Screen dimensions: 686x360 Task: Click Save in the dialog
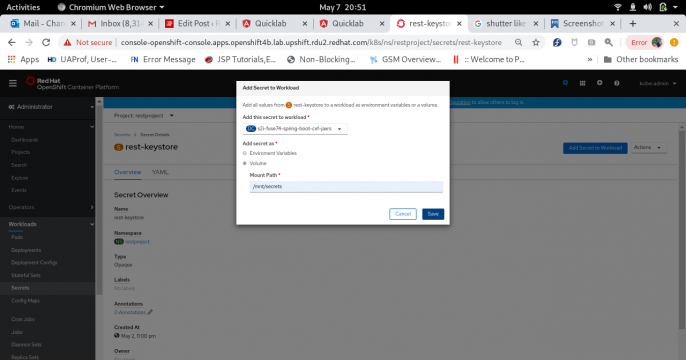433,214
